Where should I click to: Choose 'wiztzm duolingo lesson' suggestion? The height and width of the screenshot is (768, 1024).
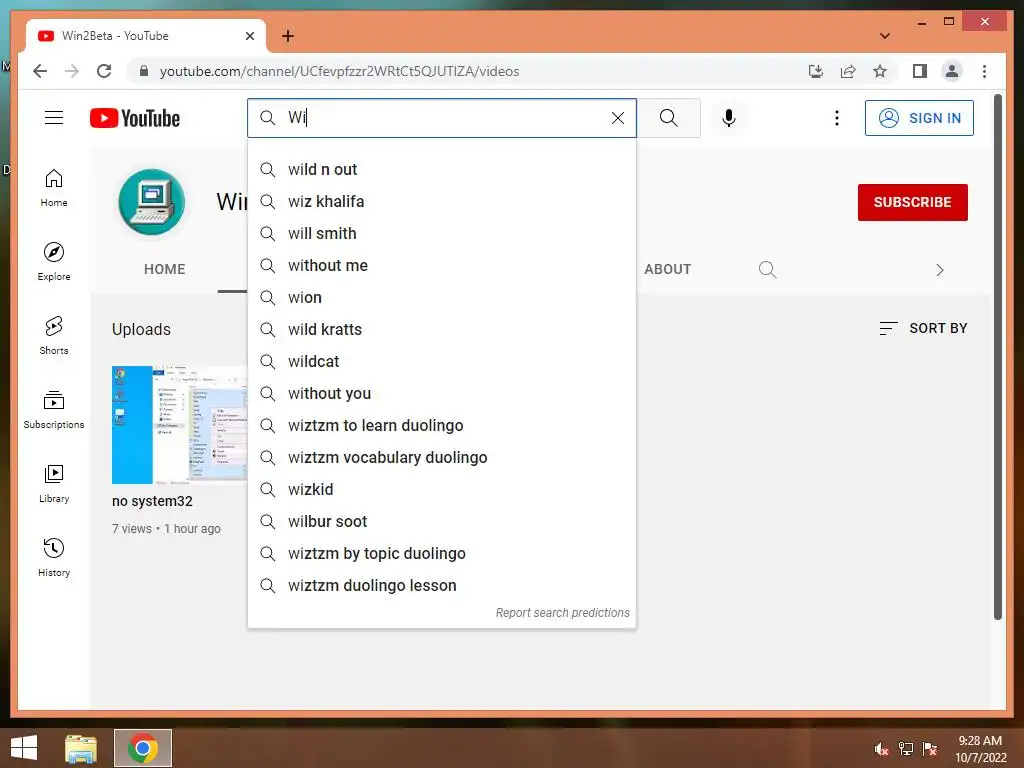pyautogui.click(x=442, y=586)
